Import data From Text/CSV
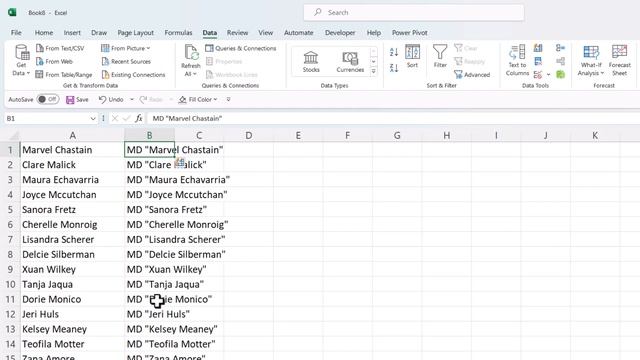 point(60,48)
